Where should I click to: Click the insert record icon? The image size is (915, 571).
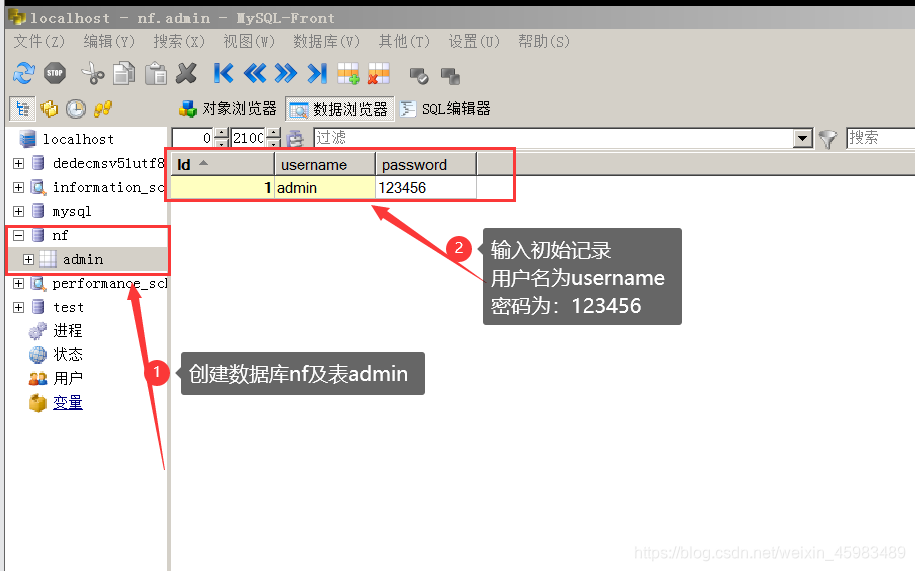point(348,73)
